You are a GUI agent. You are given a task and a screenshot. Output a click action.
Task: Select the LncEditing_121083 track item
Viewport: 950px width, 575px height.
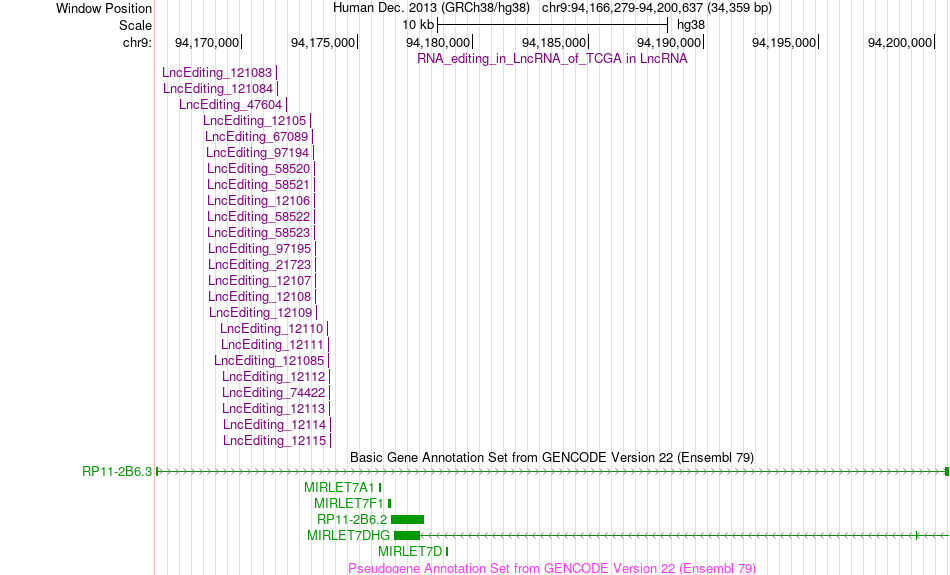point(217,73)
